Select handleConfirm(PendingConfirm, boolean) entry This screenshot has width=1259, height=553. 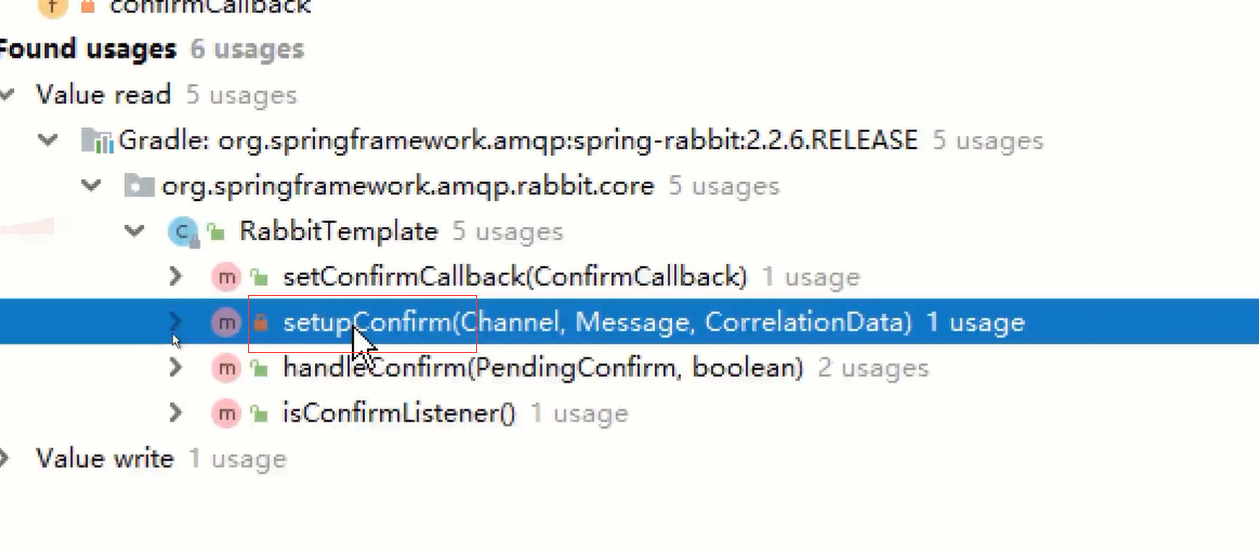(x=543, y=368)
